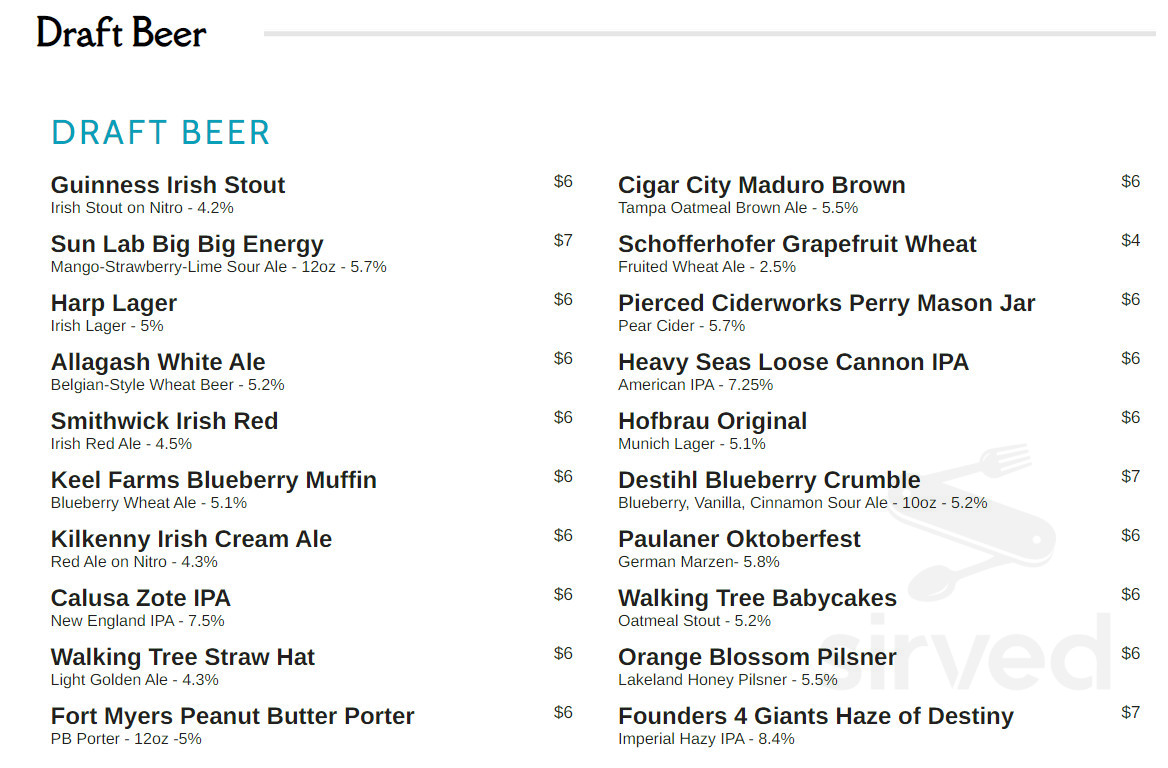Select the teal DRAFT BEER section heading
The height and width of the screenshot is (768, 1168).
161,132
